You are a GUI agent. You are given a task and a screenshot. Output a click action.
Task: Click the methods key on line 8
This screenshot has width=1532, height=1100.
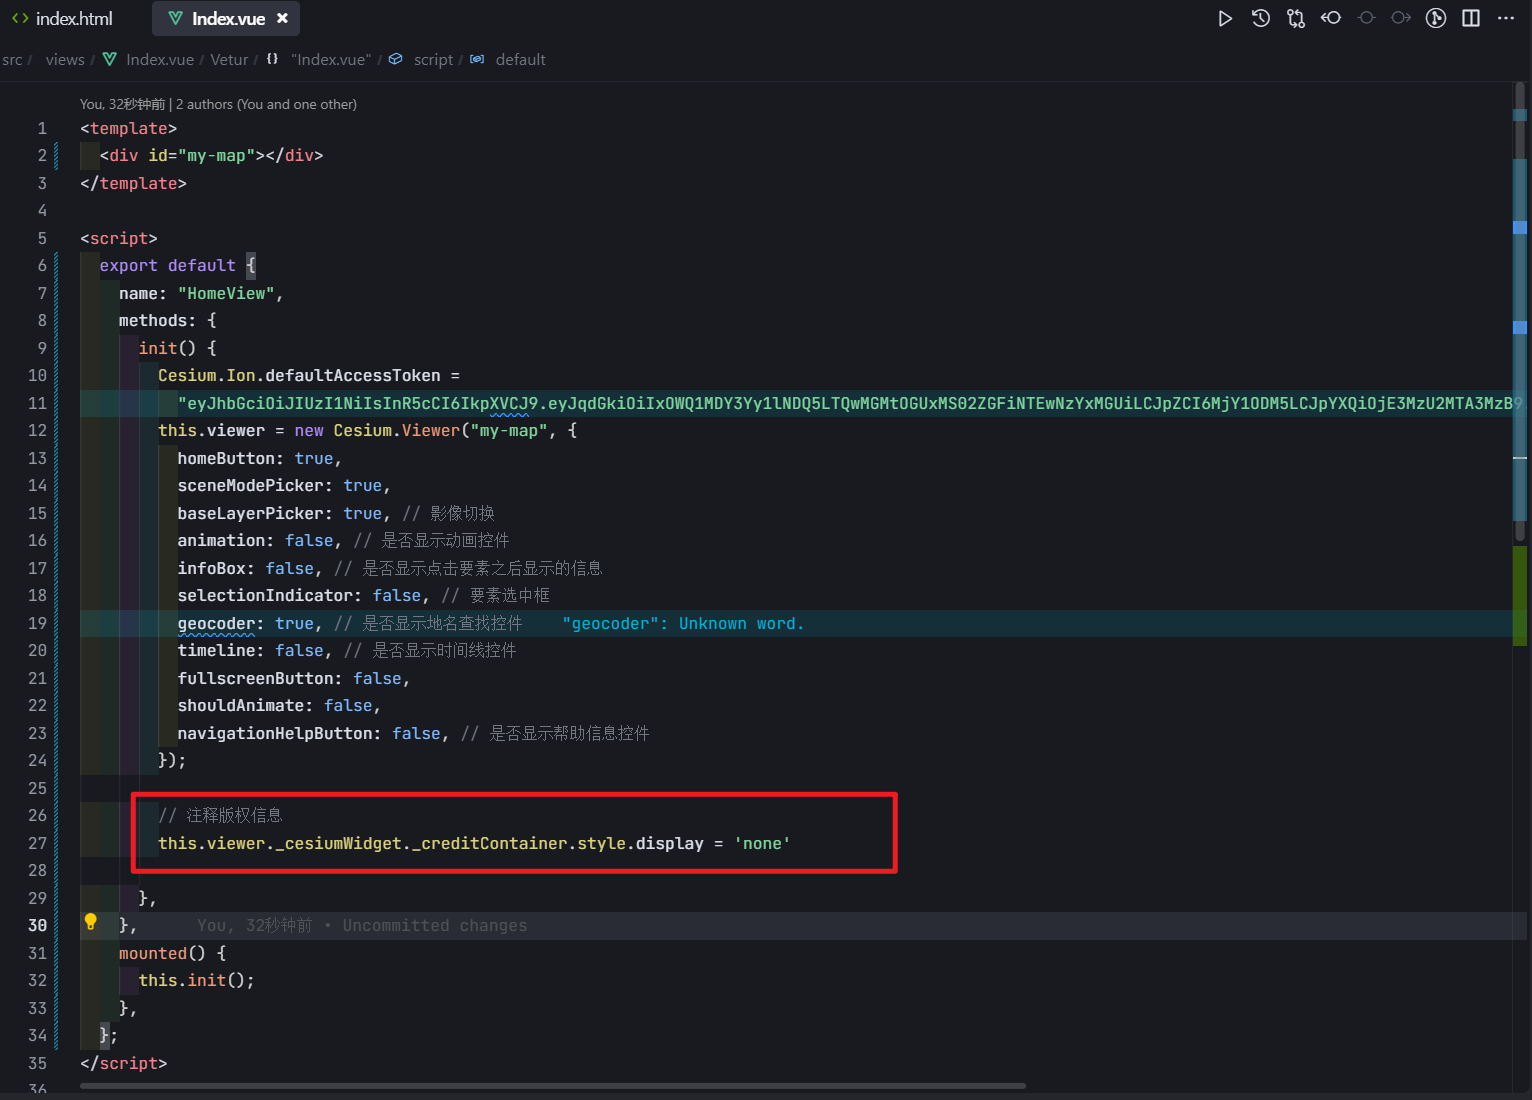coord(153,321)
